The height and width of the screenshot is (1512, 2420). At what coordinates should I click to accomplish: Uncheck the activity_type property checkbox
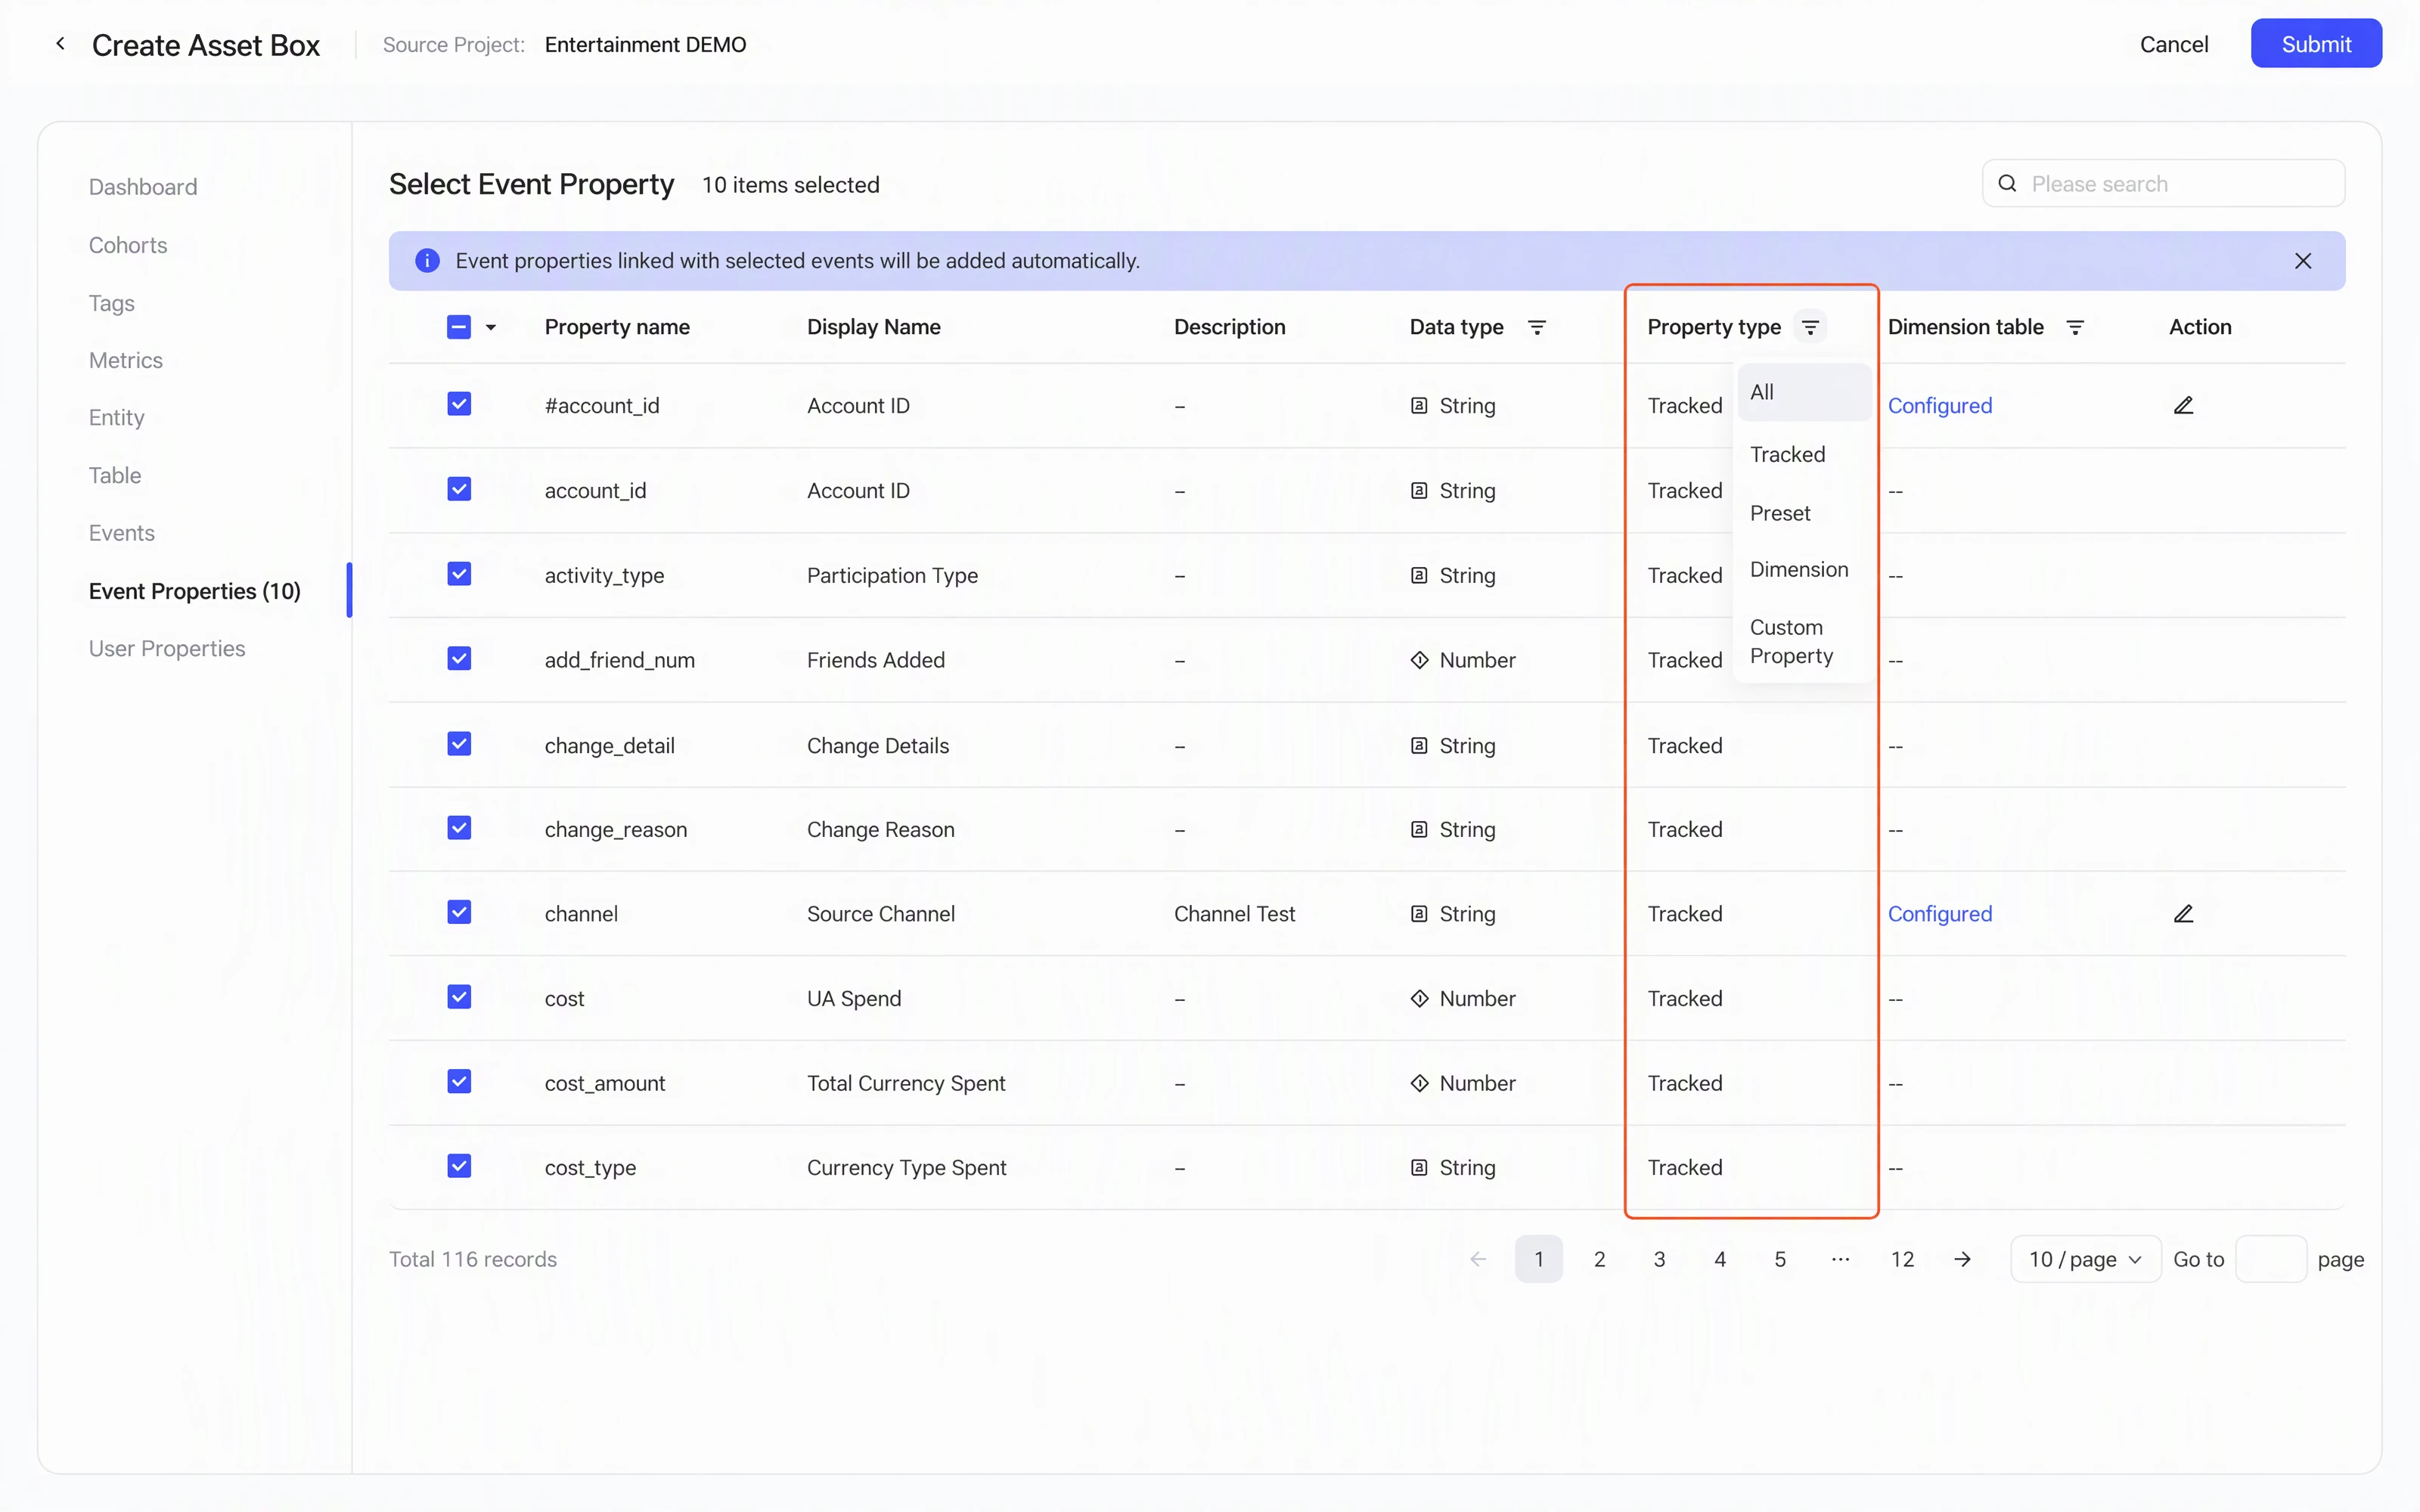coord(459,574)
